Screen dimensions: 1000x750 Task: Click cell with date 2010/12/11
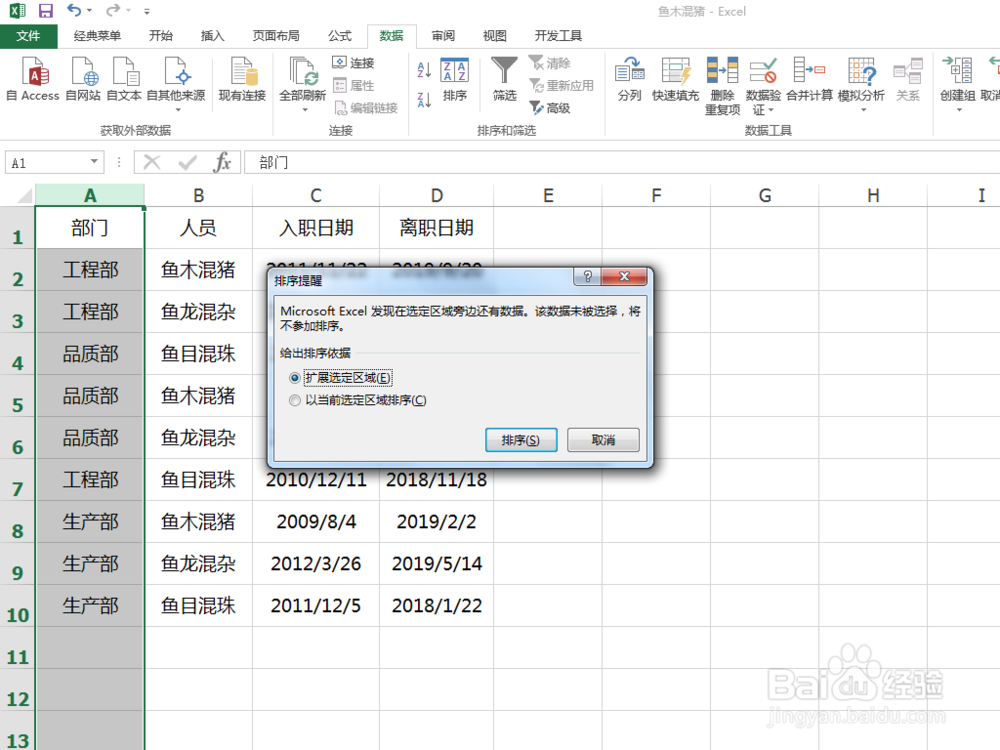pos(316,480)
